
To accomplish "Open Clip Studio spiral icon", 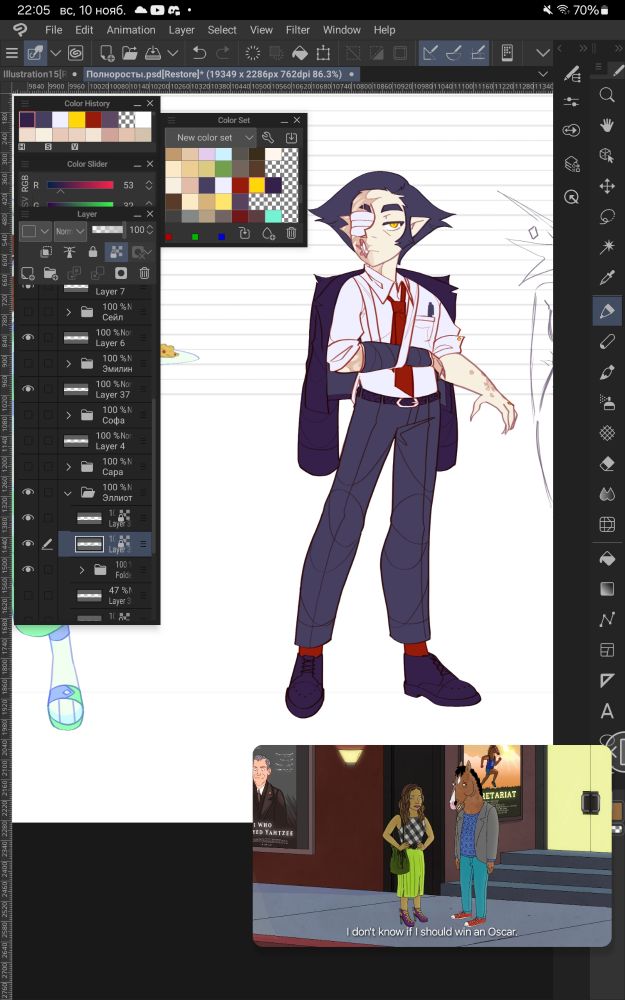I will pos(75,53).
